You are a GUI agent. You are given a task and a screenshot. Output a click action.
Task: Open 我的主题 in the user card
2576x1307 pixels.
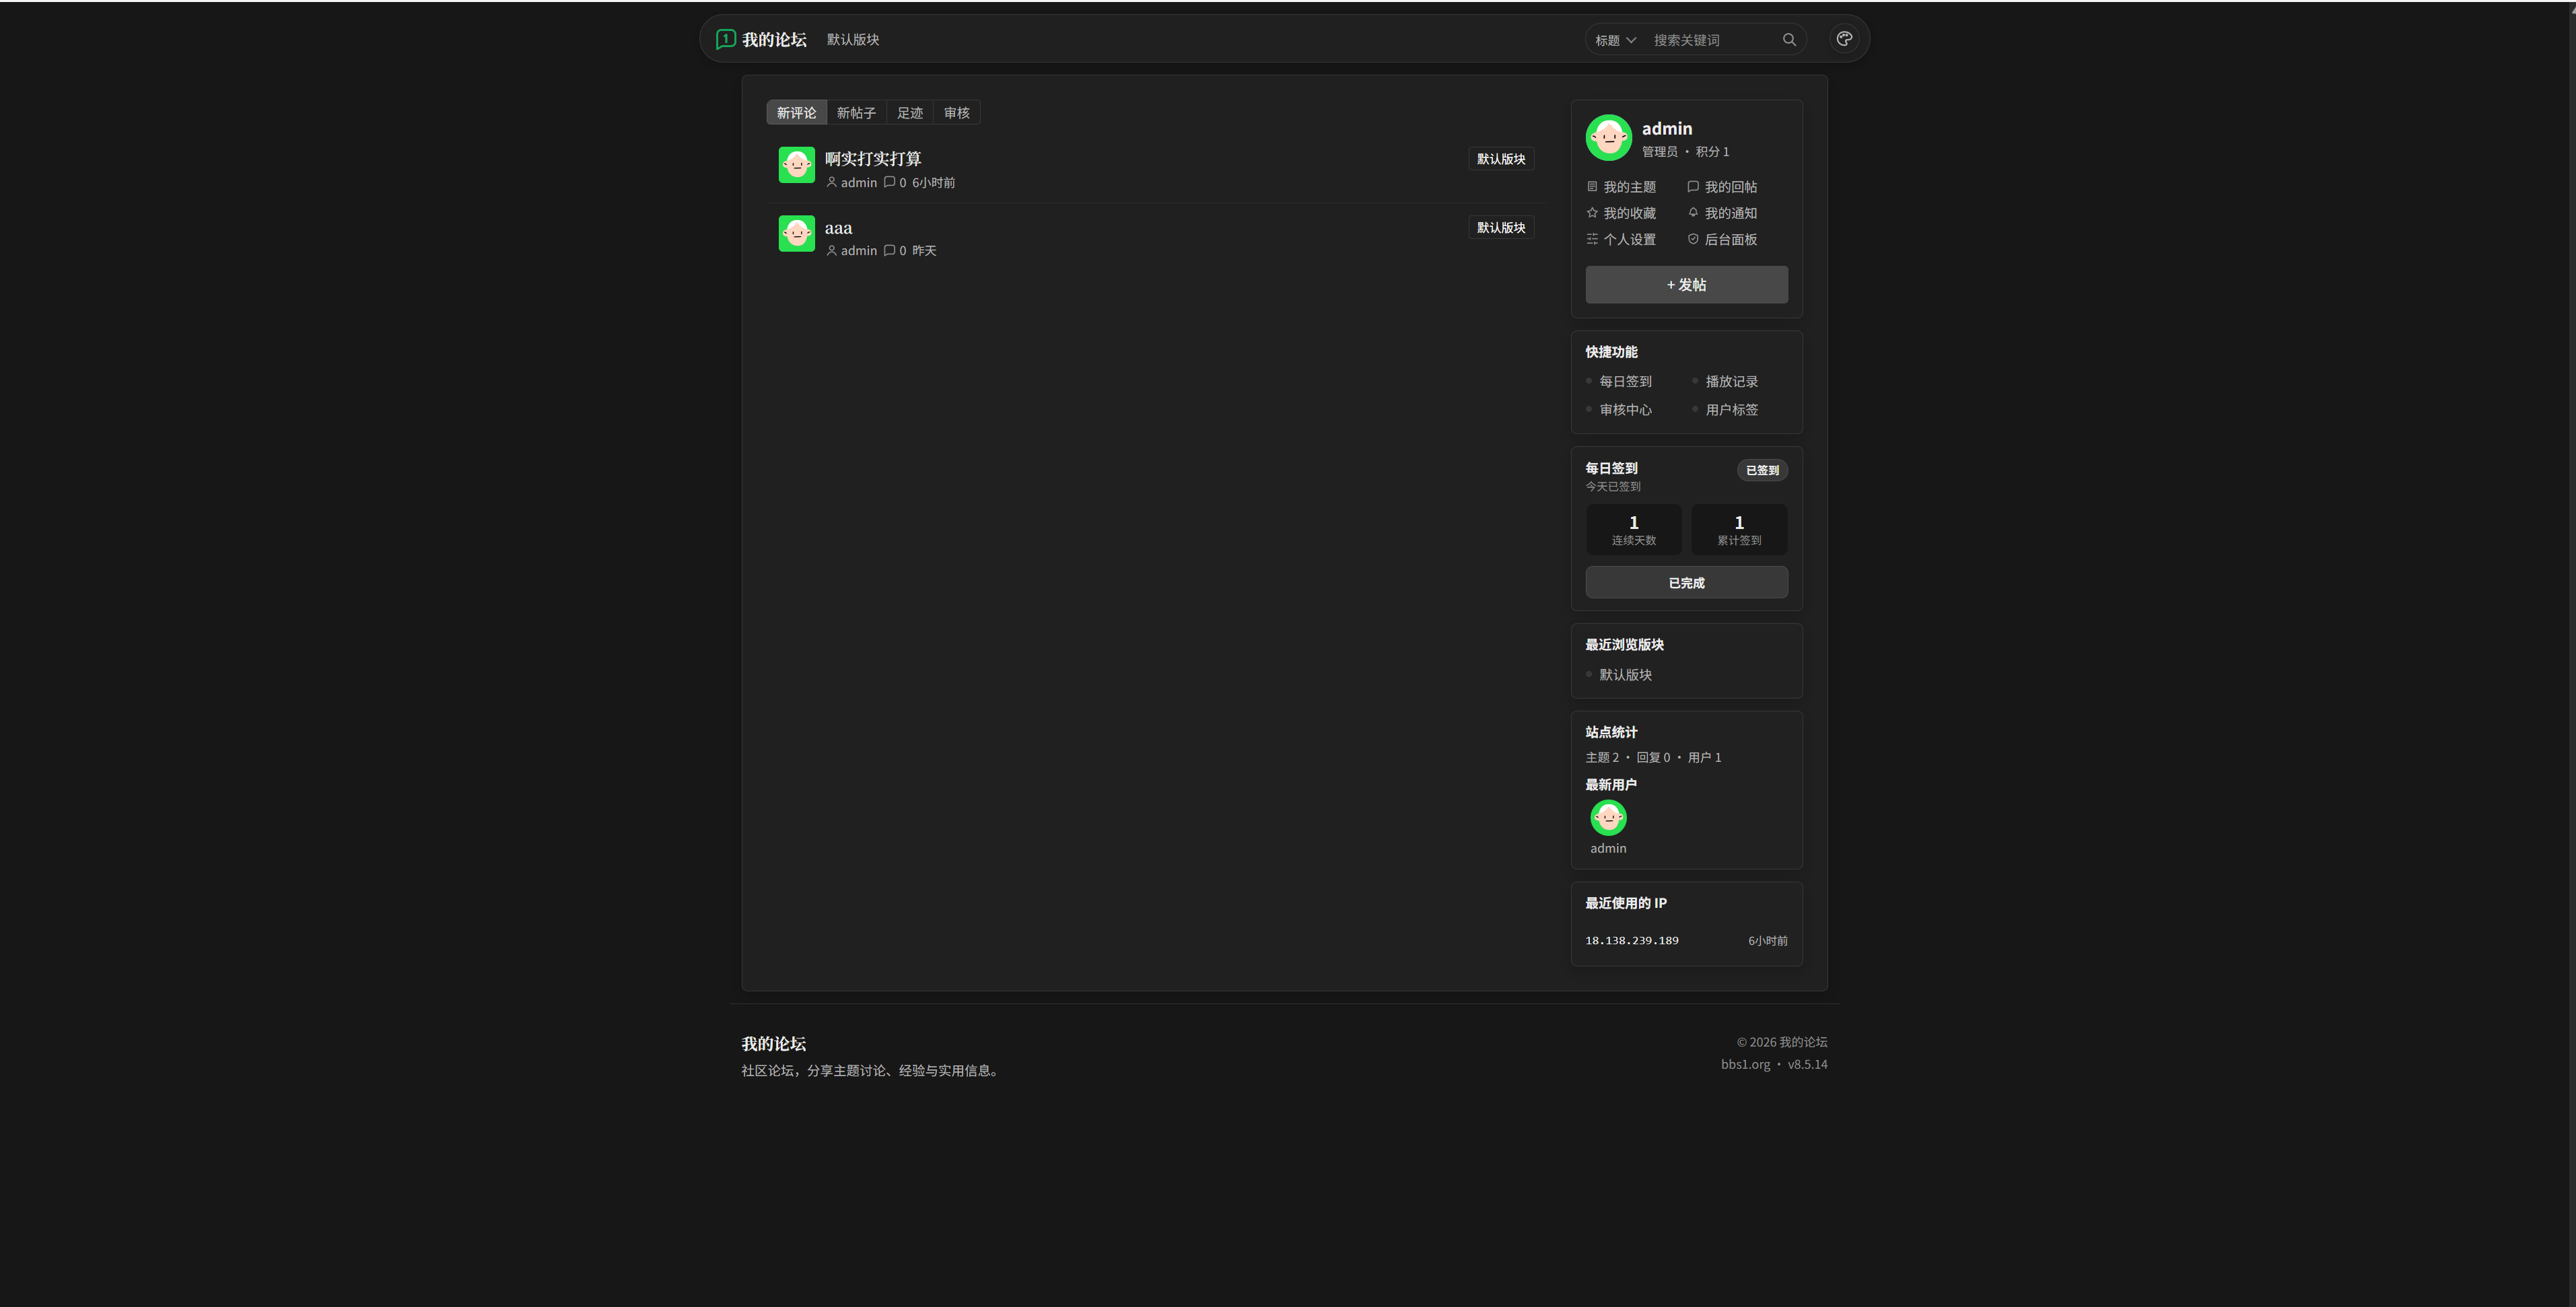(x=1629, y=187)
